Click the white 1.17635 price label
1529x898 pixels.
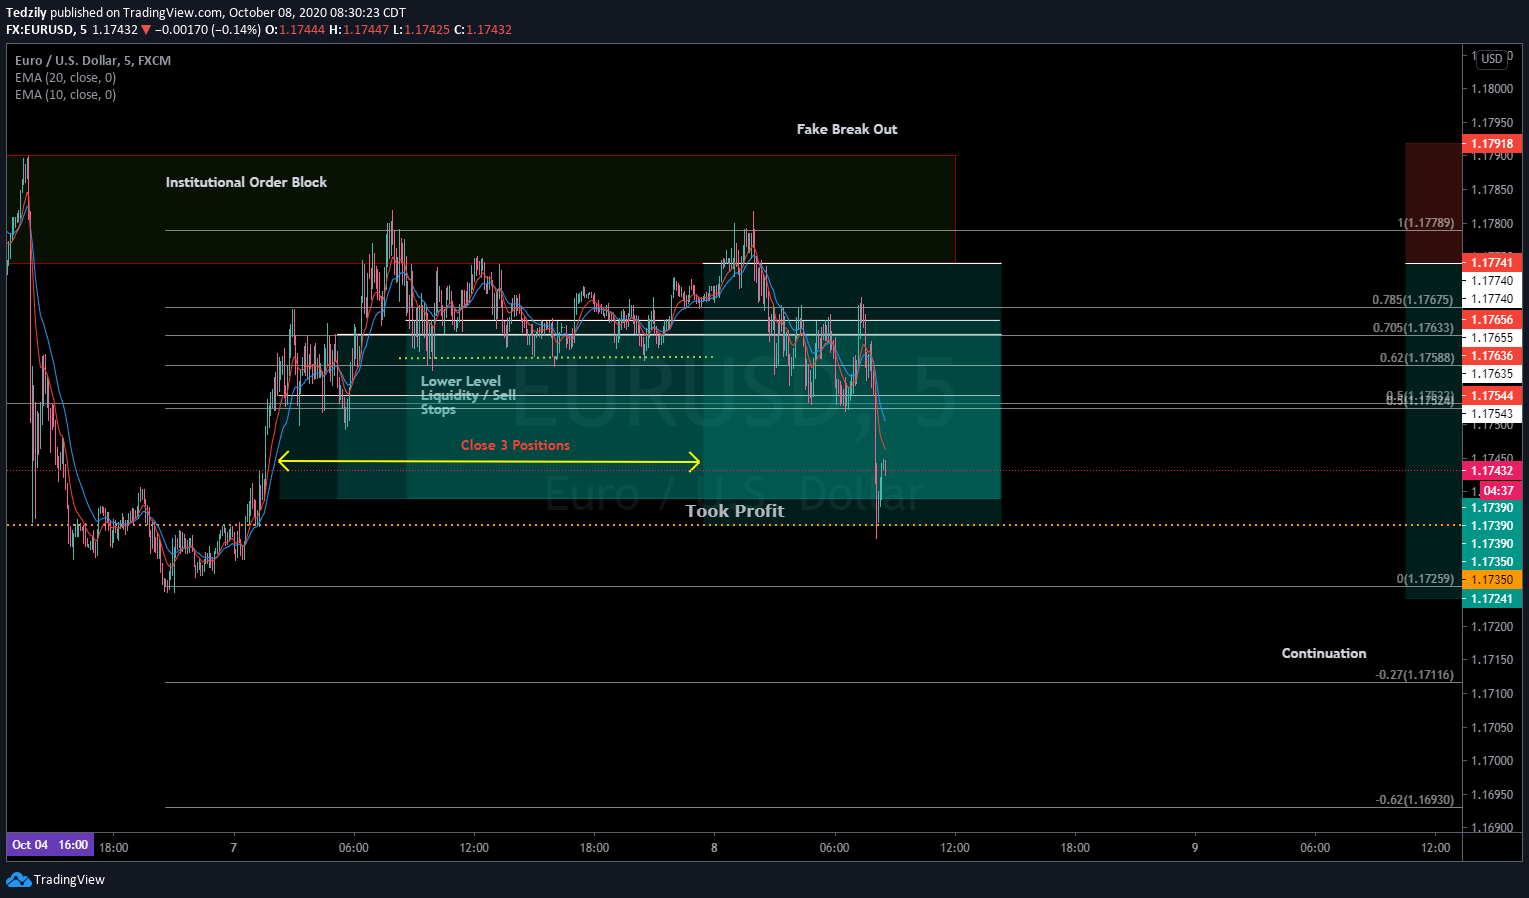[x=1492, y=374]
